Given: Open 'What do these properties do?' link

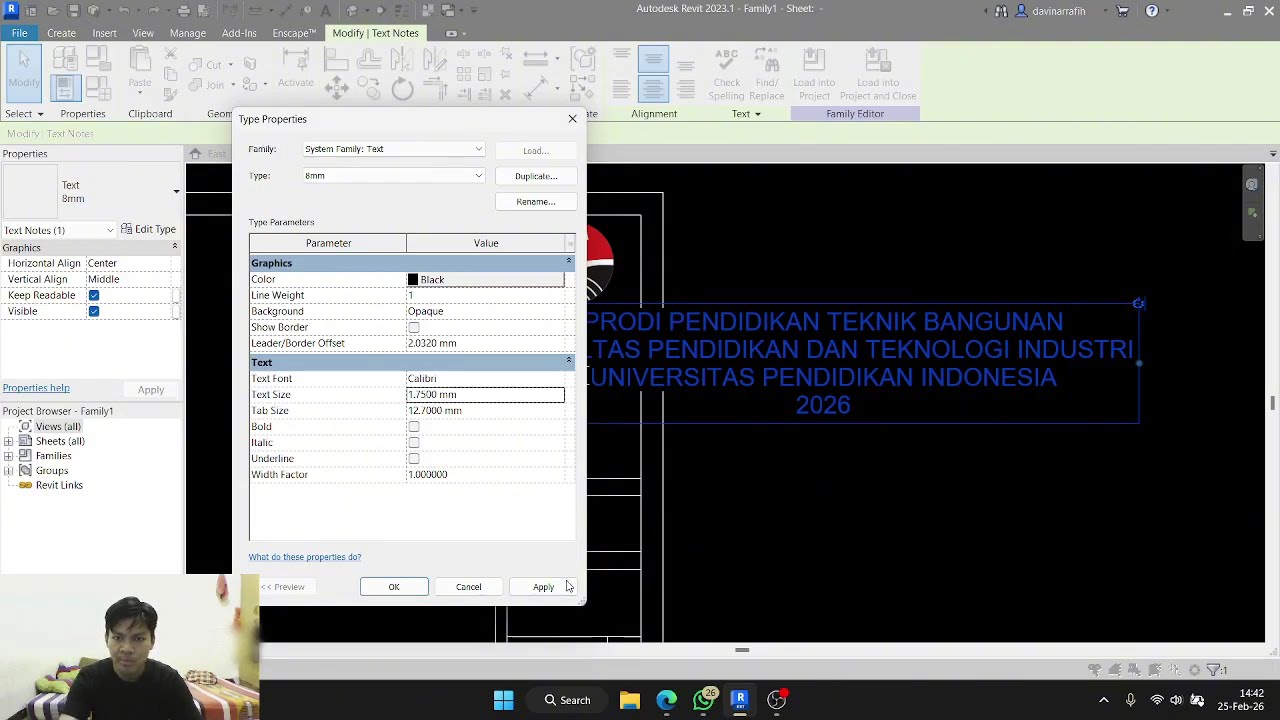Looking at the screenshot, I should click(x=305, y=557).
